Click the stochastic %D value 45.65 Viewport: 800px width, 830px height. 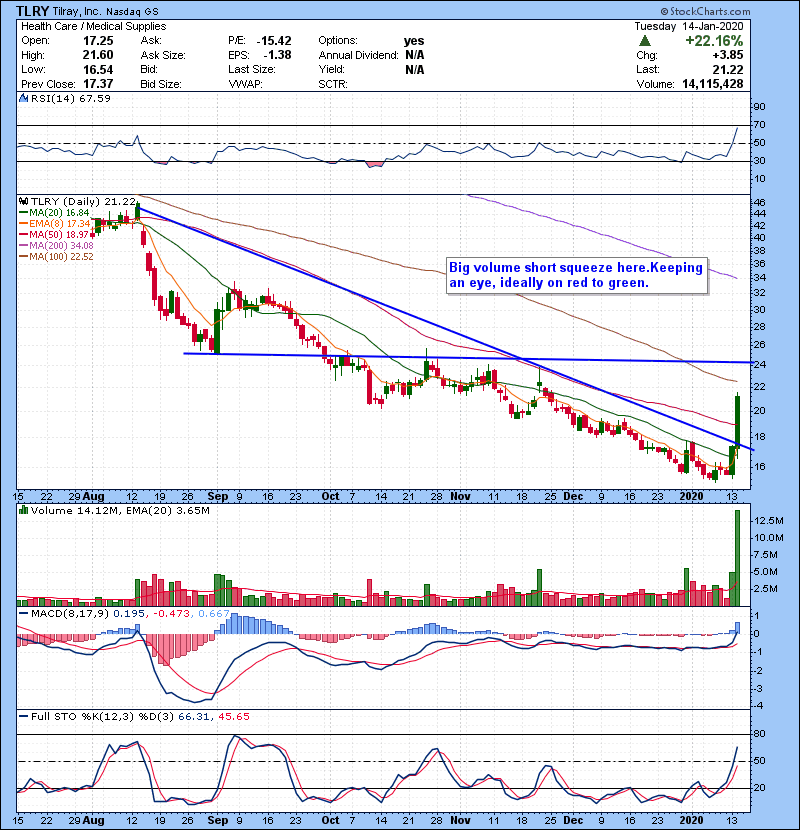(233, 716)
